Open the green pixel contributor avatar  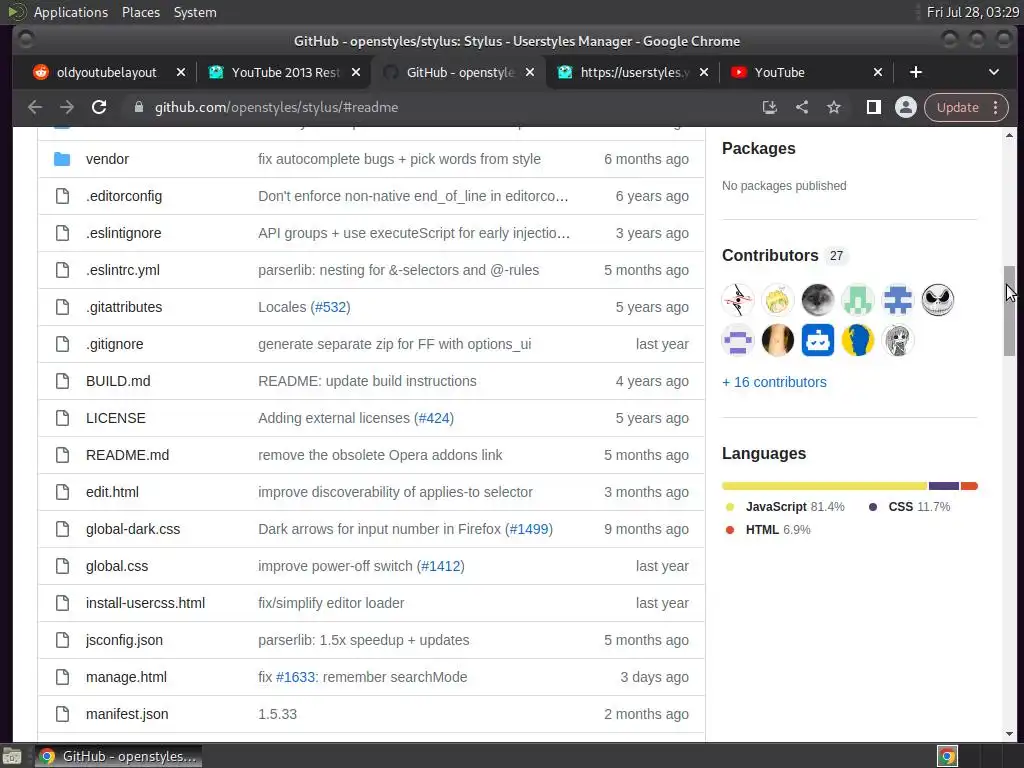(x=857, y=300)
